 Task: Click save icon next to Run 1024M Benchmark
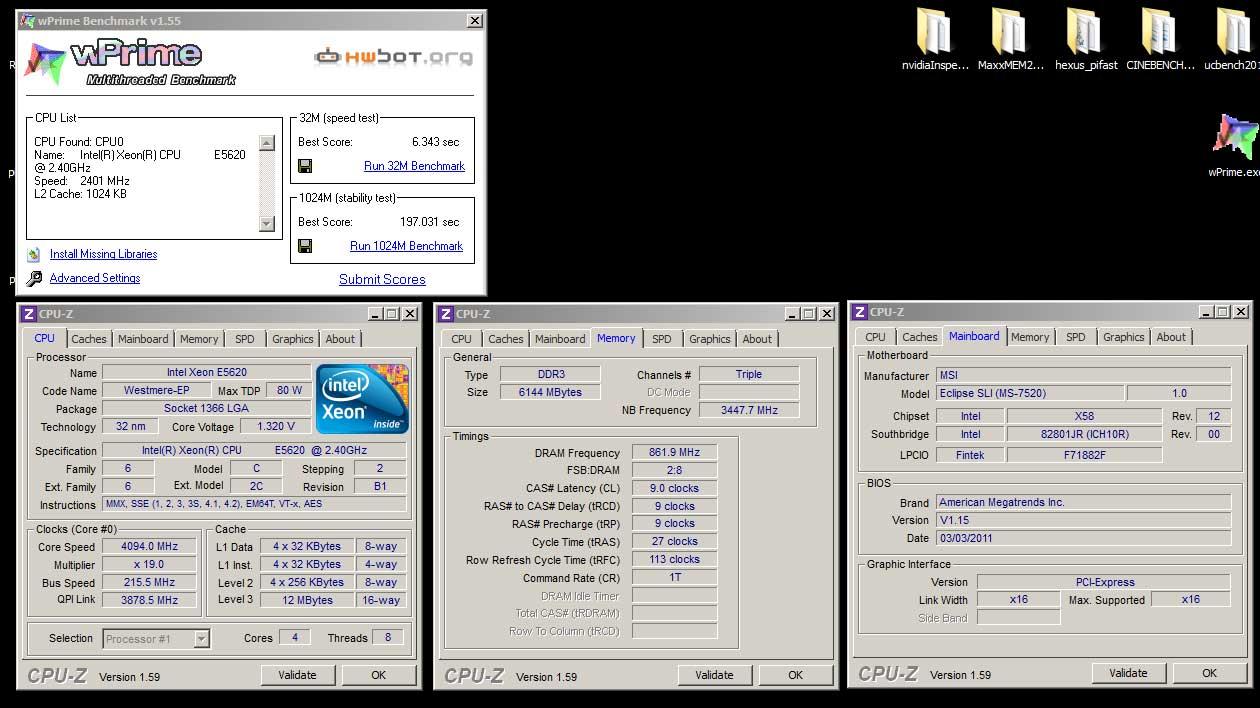[x=305, y=246]
